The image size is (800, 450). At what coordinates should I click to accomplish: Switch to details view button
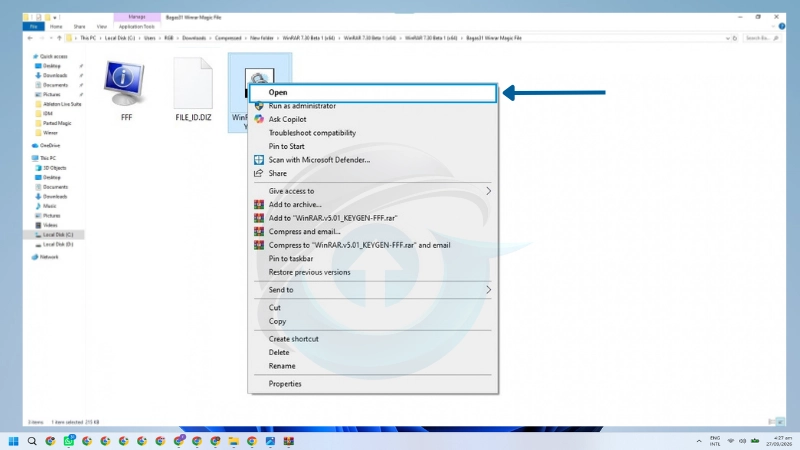772,422
